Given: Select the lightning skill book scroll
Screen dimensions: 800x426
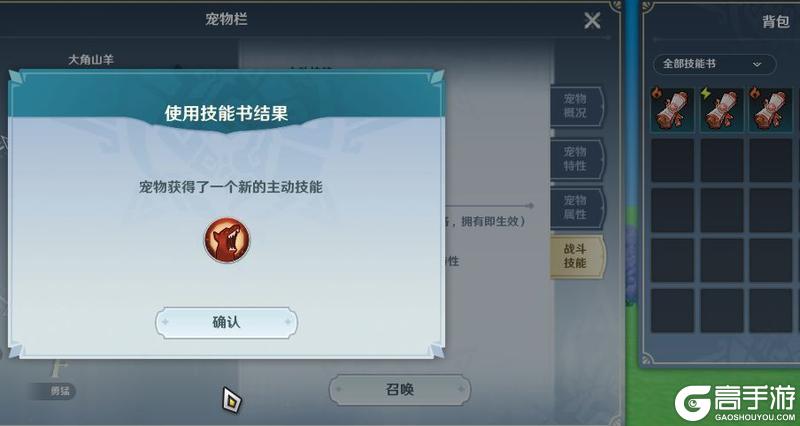Looking at the screenshot, I should tap(721, 110).
